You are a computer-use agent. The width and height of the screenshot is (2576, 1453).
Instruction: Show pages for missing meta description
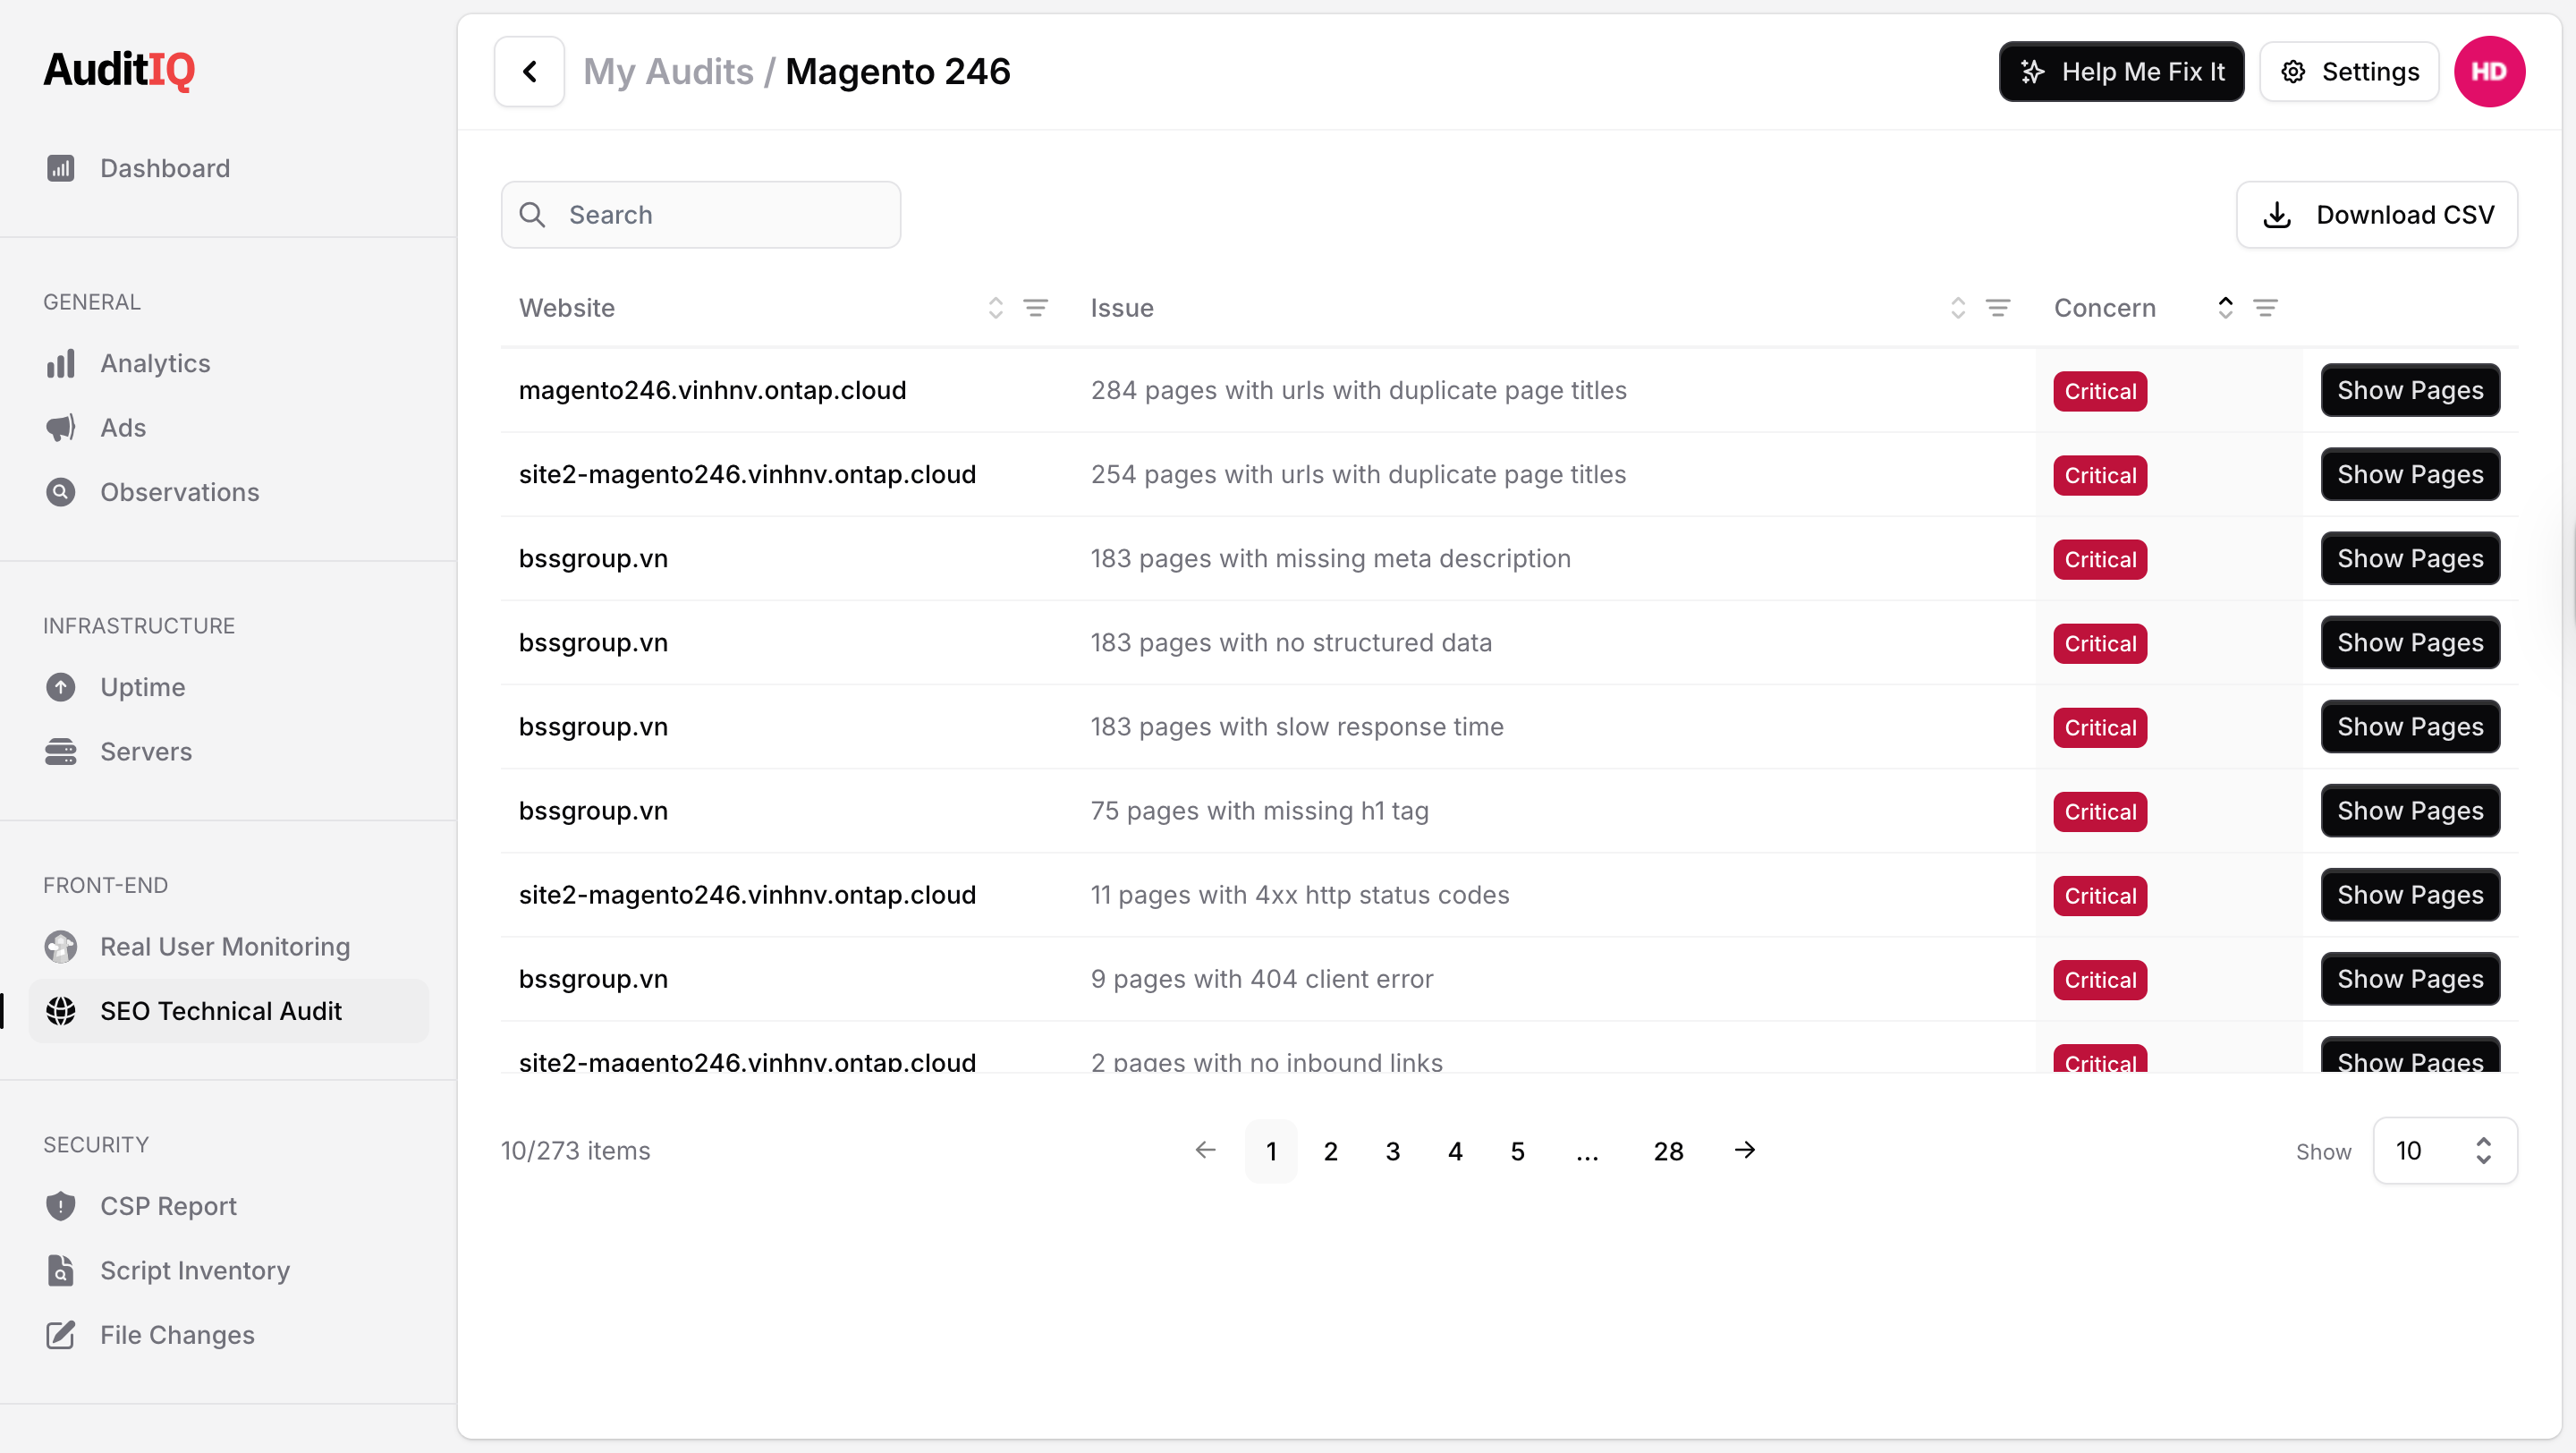2410,559
